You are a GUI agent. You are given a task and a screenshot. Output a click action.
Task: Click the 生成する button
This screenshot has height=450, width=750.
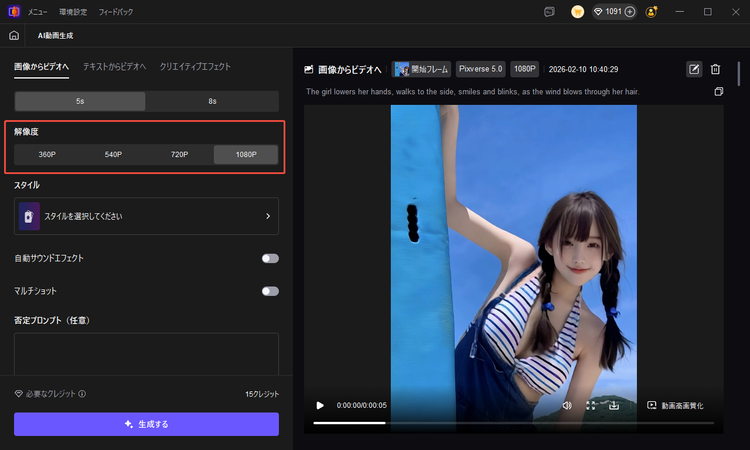click(146, 424)
